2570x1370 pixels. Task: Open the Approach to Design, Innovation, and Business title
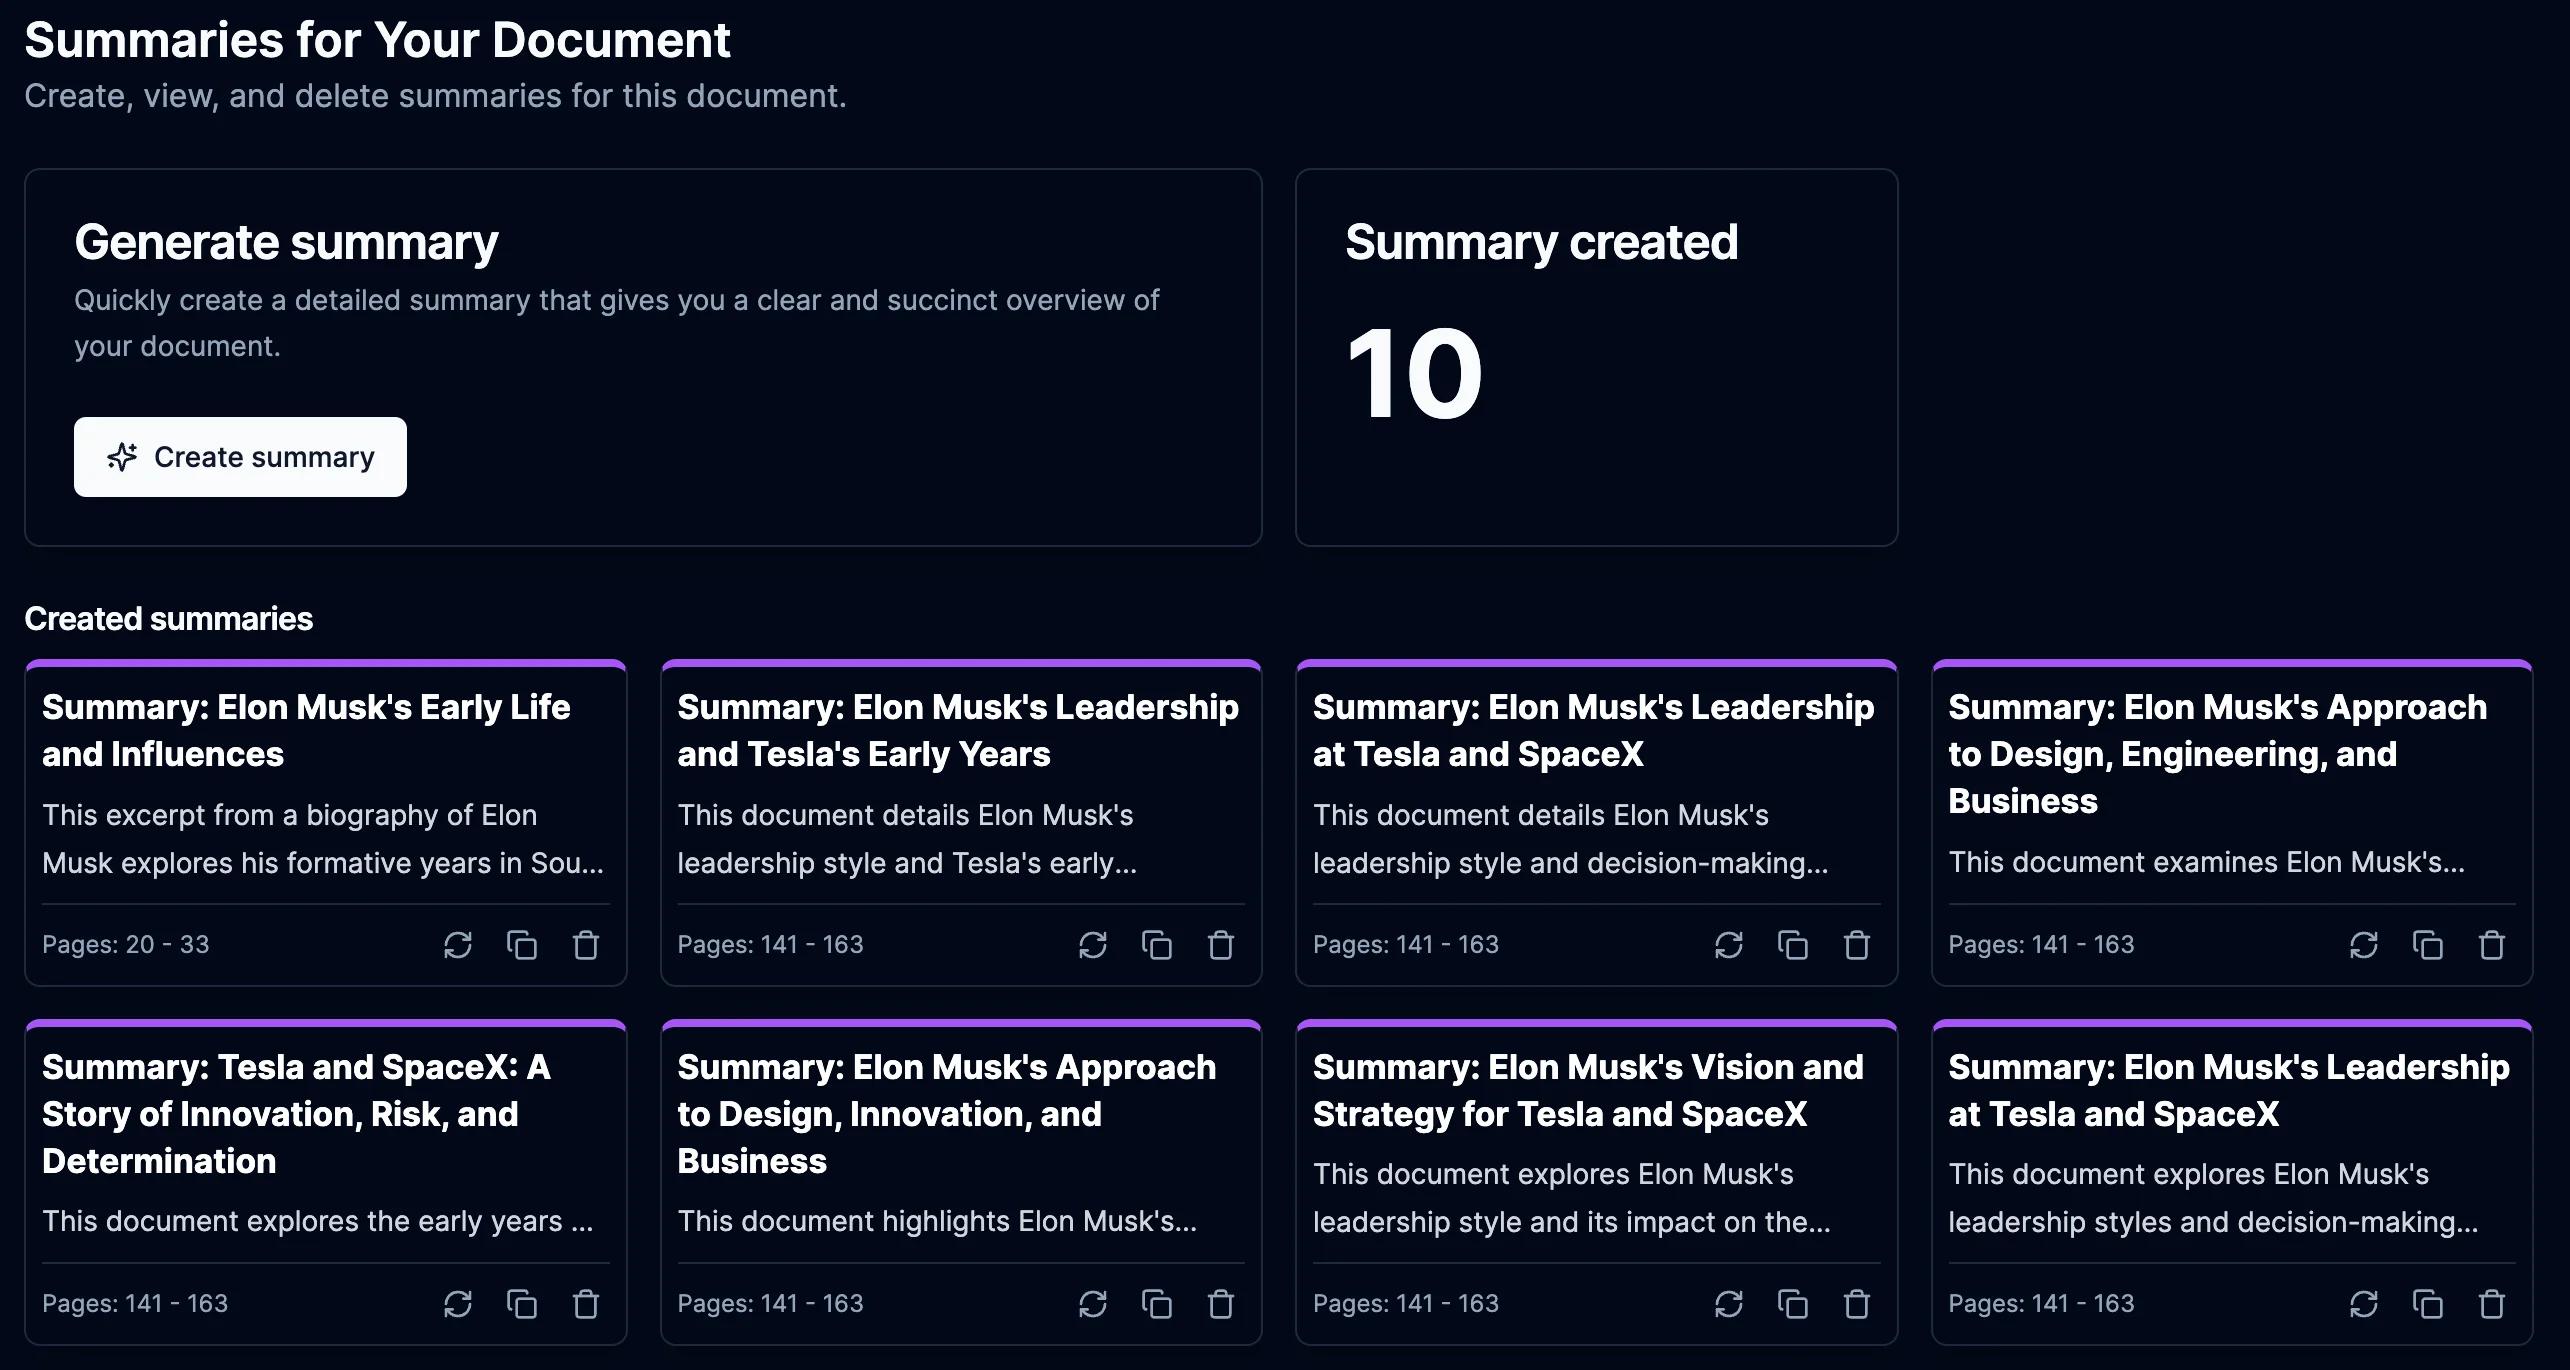coord(946,1114)
